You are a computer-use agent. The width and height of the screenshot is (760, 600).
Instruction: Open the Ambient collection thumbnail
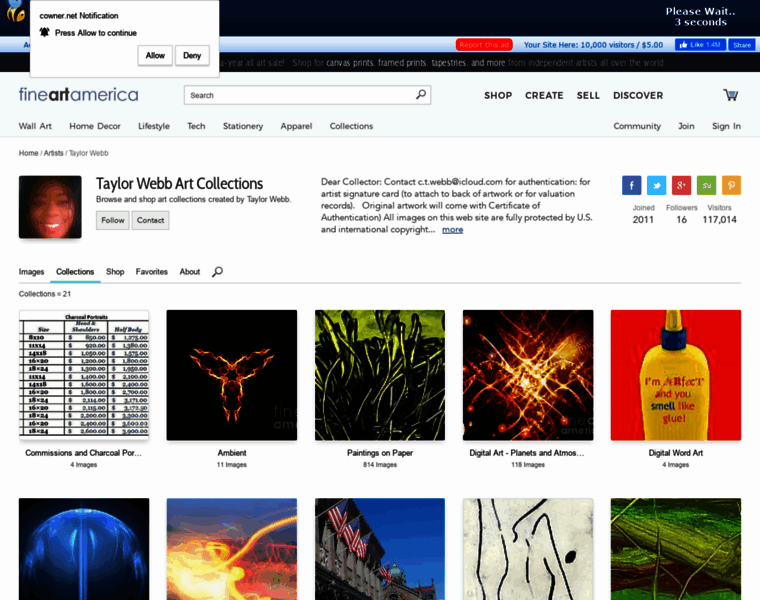(232, 375)
